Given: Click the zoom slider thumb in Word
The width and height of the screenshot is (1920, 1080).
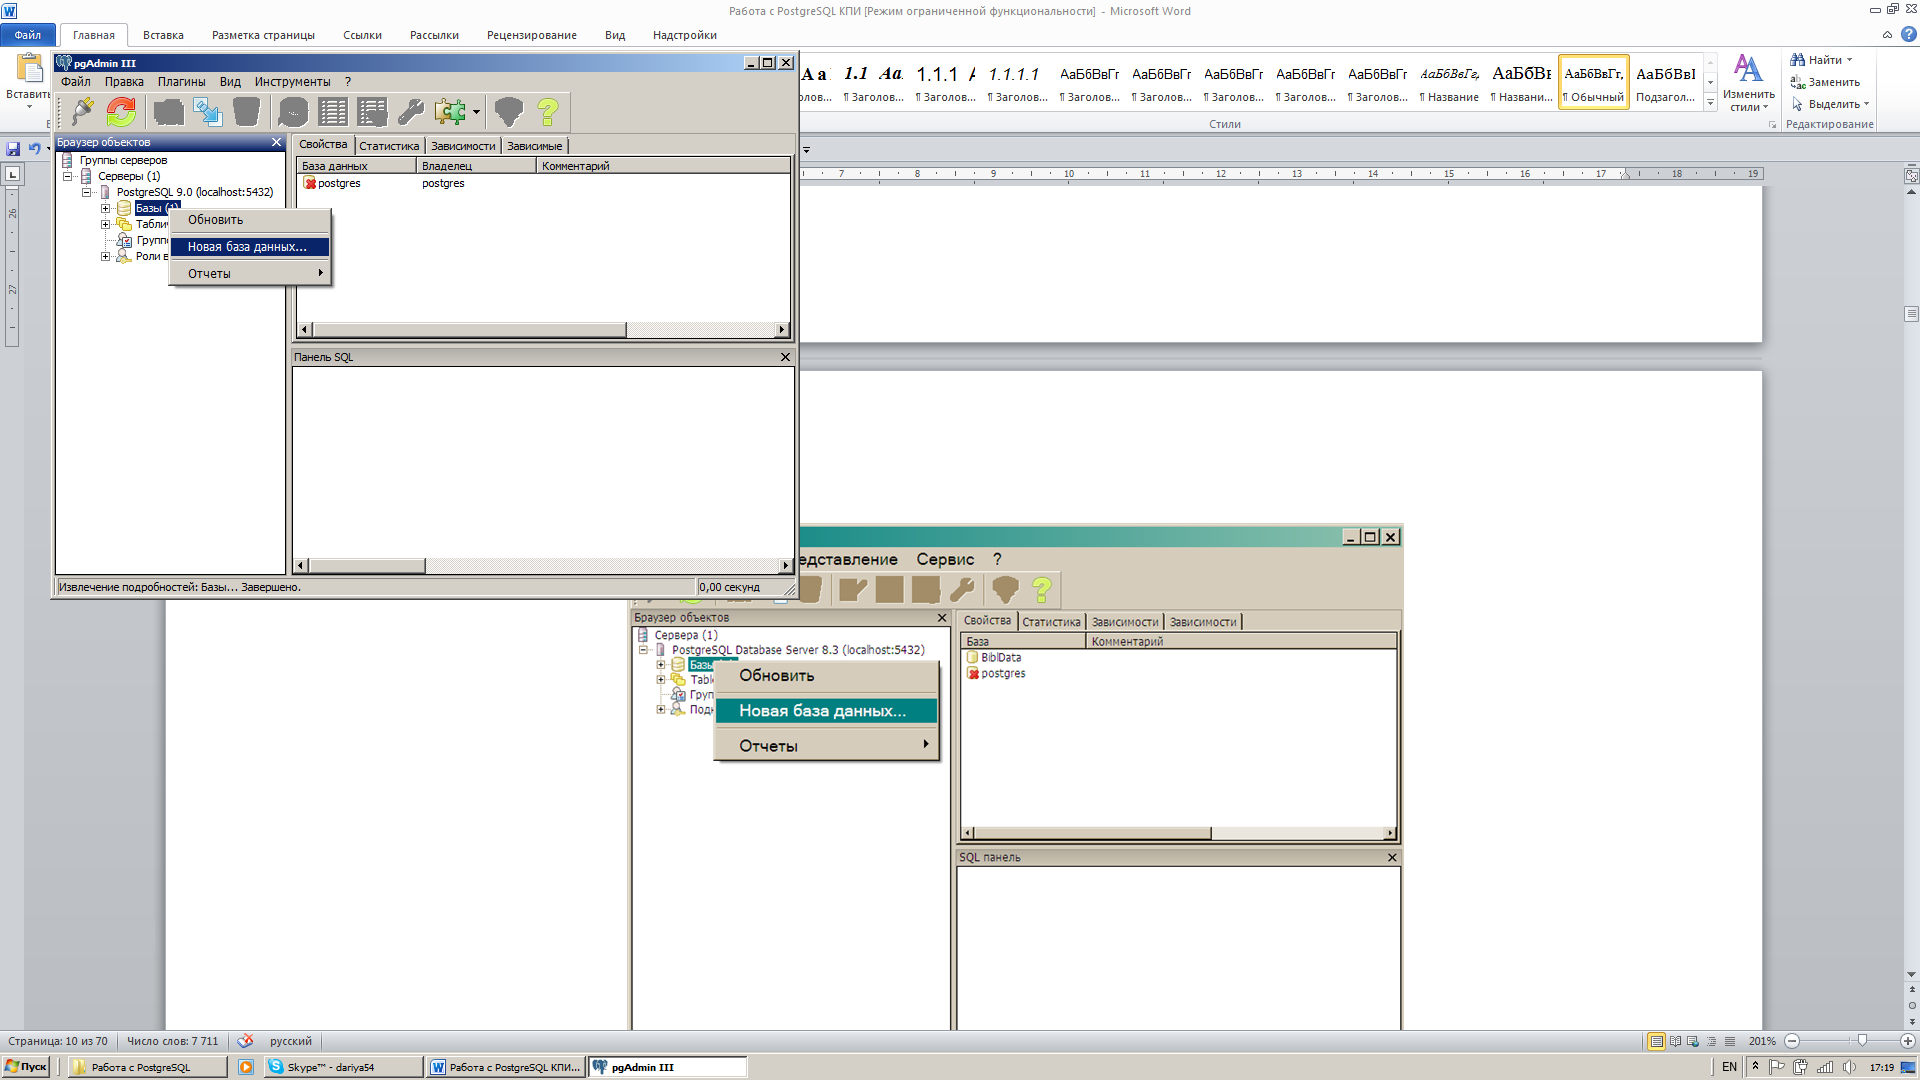Looking at the screenshot, I should point(1861,1041).
